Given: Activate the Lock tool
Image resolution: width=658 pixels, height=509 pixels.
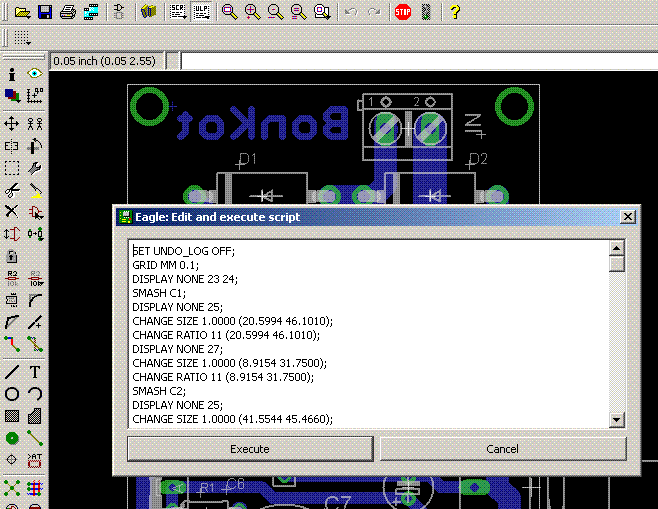Looking at the screenshot, I should [12, 256].
